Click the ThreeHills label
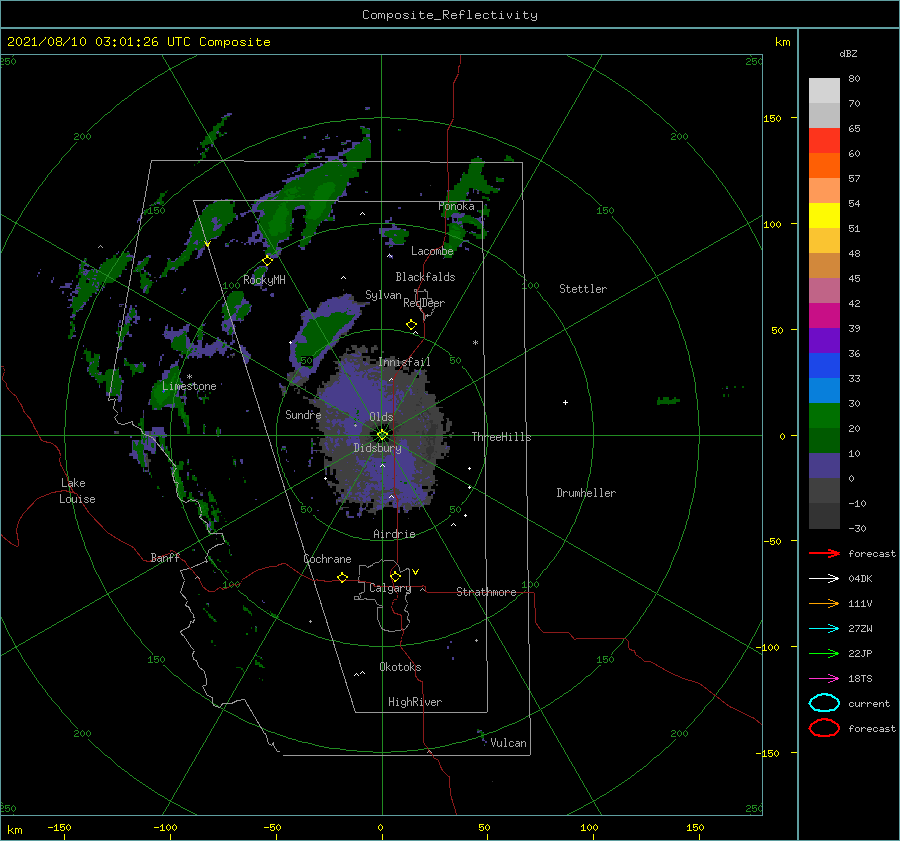 tap(502, 437)
